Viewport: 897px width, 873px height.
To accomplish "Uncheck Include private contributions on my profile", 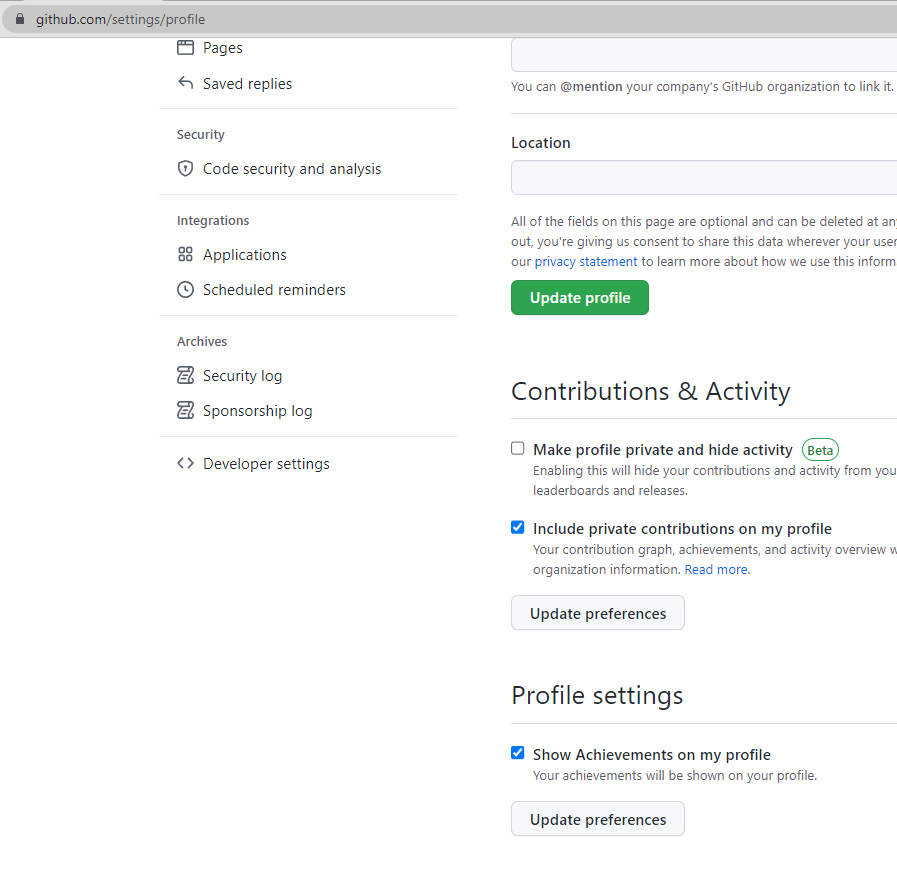I will click(x=517, y=527).
